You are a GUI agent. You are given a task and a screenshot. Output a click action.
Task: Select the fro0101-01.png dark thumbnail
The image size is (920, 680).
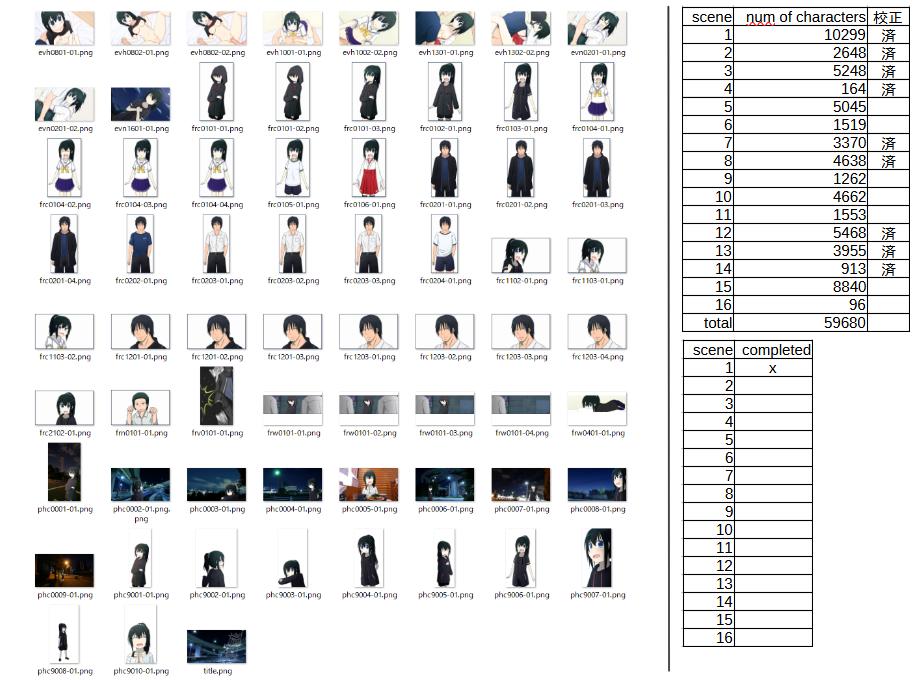216,396
